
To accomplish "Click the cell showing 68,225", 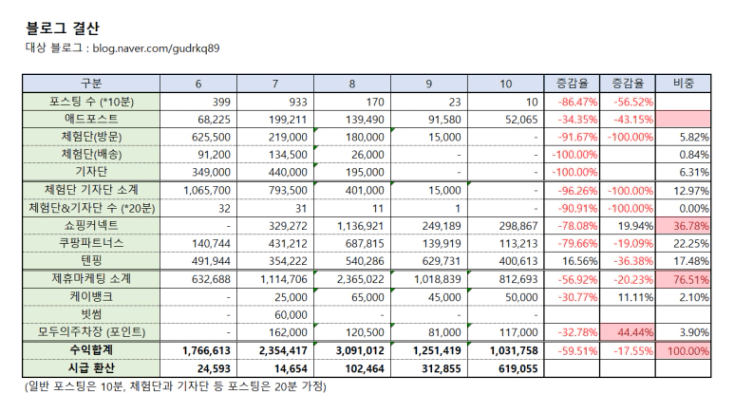I will 198,119.
